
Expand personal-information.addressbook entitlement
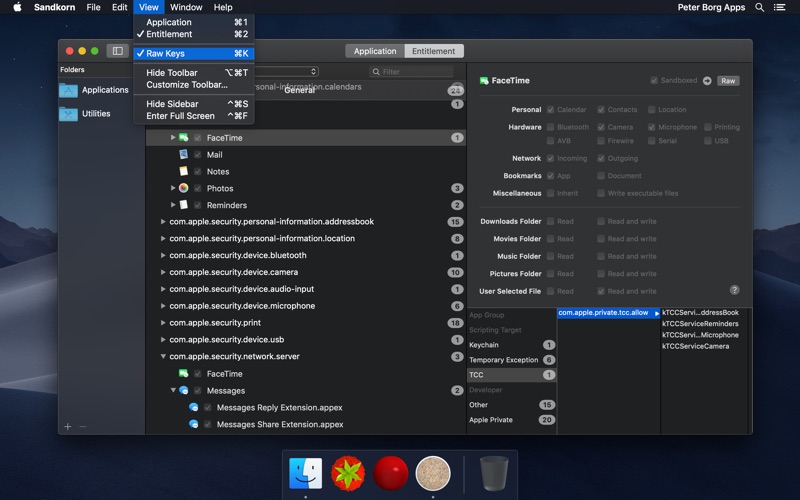click(163, 221)
